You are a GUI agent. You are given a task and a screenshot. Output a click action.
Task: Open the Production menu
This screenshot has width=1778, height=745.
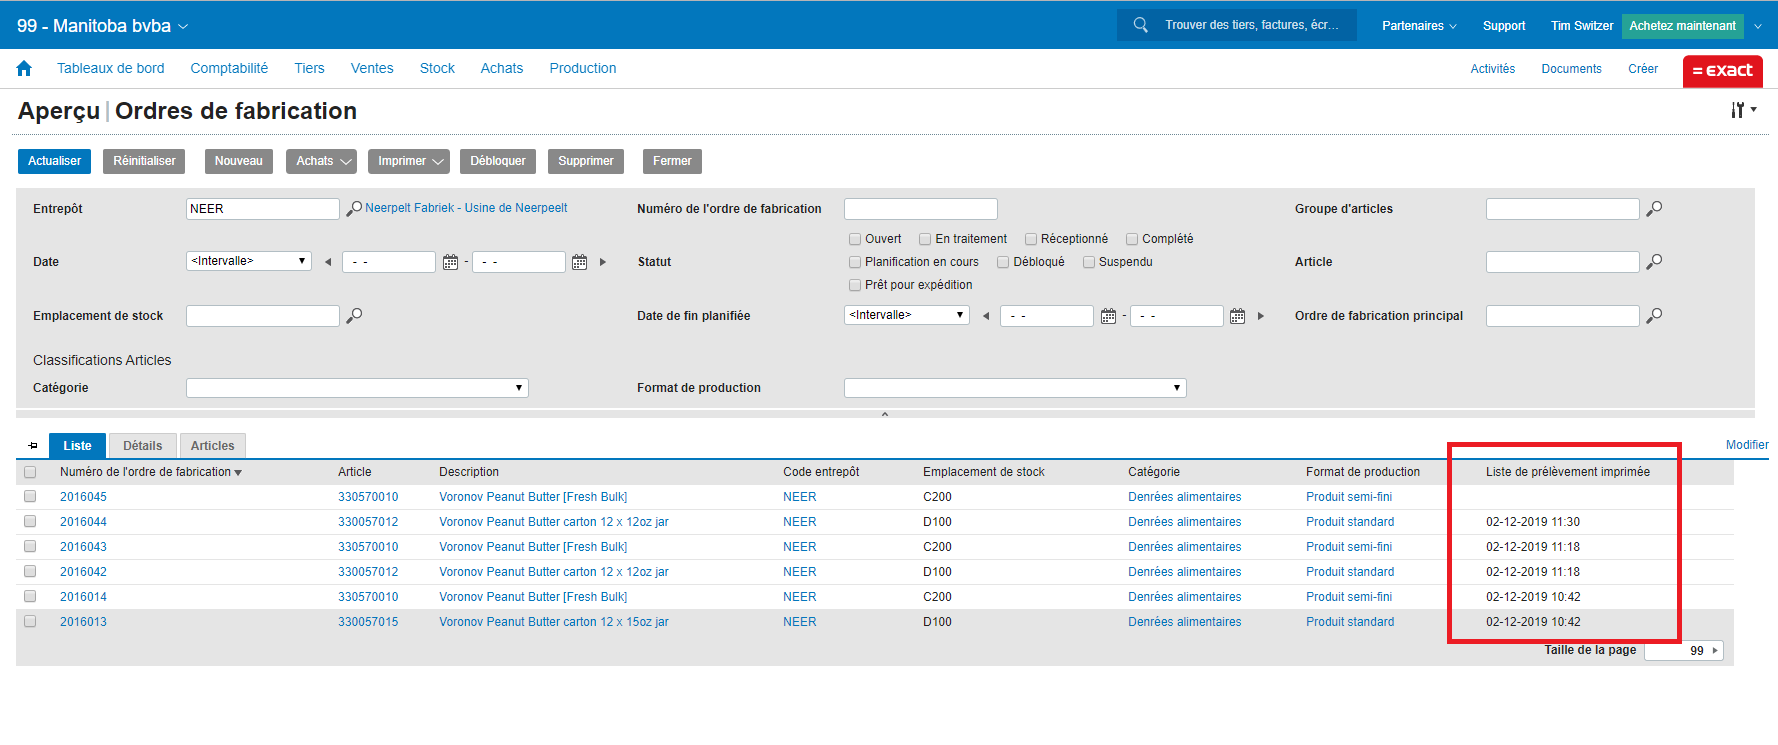583,68
